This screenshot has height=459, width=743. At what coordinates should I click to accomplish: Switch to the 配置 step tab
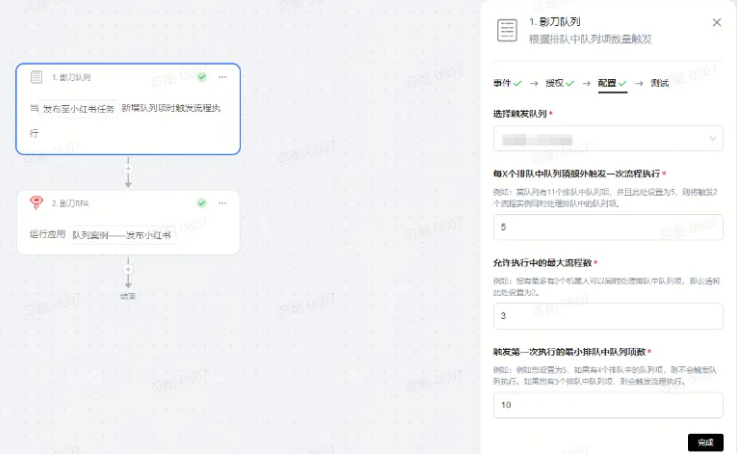click(612, 83)
